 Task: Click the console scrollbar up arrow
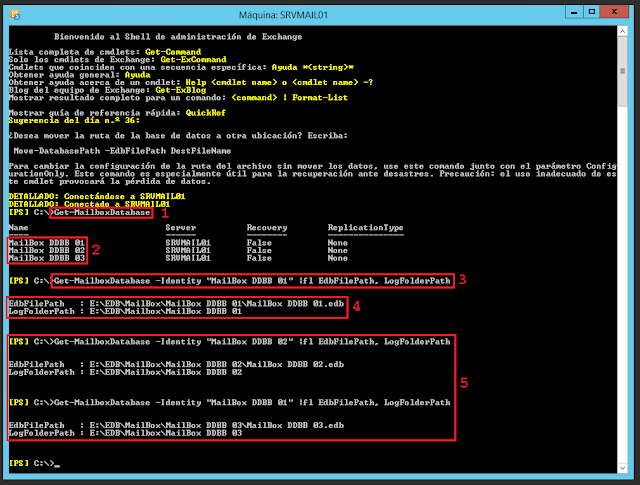point(622,31)
